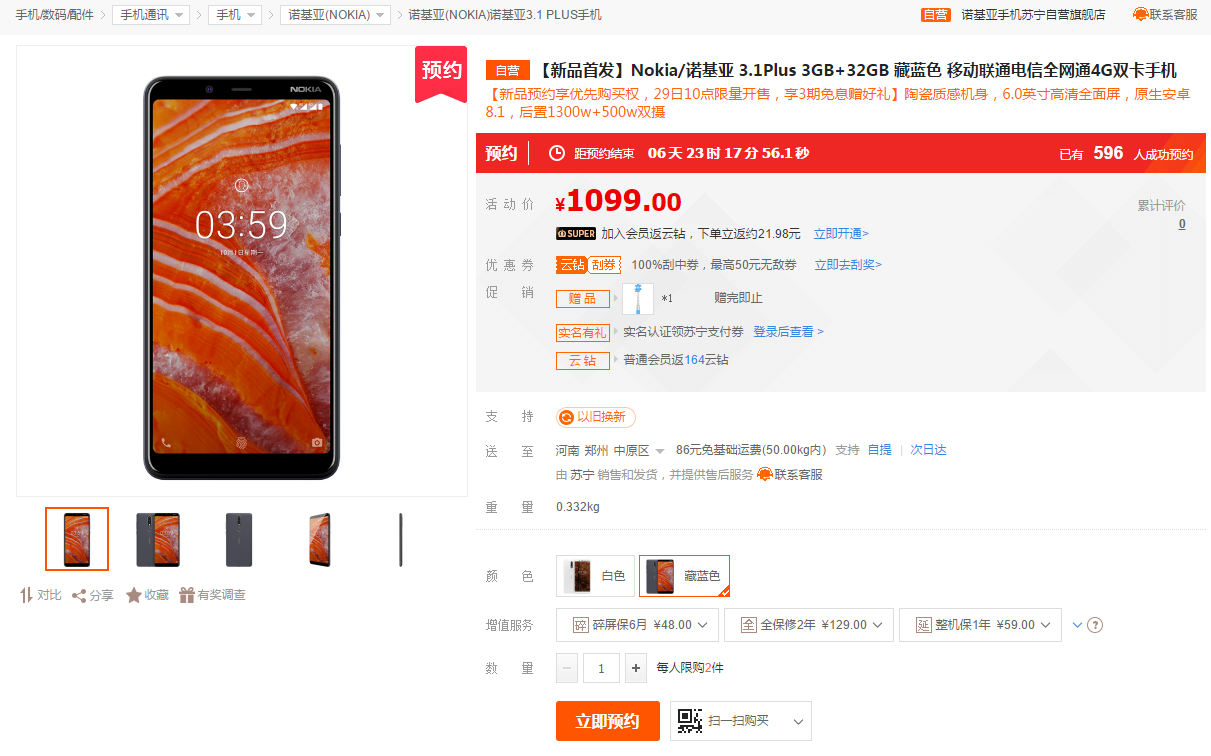This screenshot has width=1211, height=756.
Task: Increase quantity with the plus button
Action: tap(636, 668)
